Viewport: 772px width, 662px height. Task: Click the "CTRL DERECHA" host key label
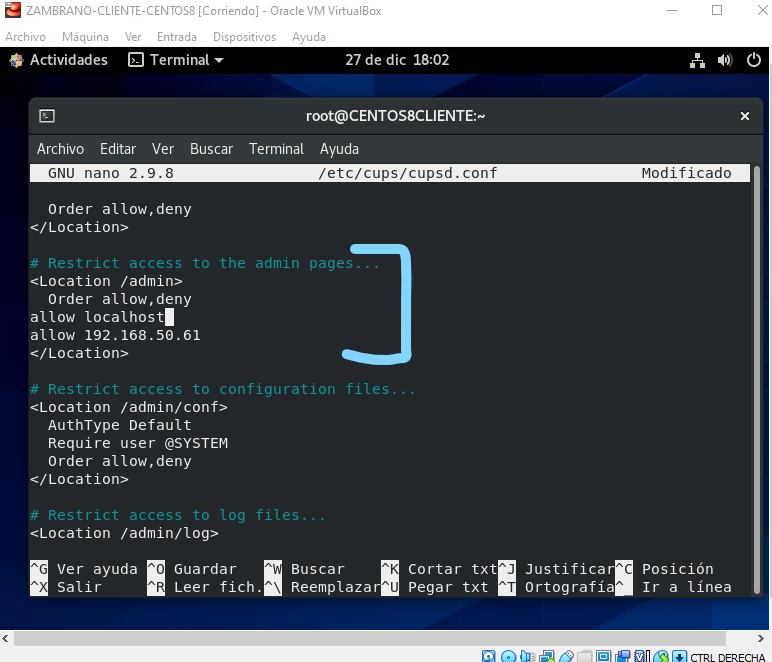pyautogui.click(x=728, y=657)
